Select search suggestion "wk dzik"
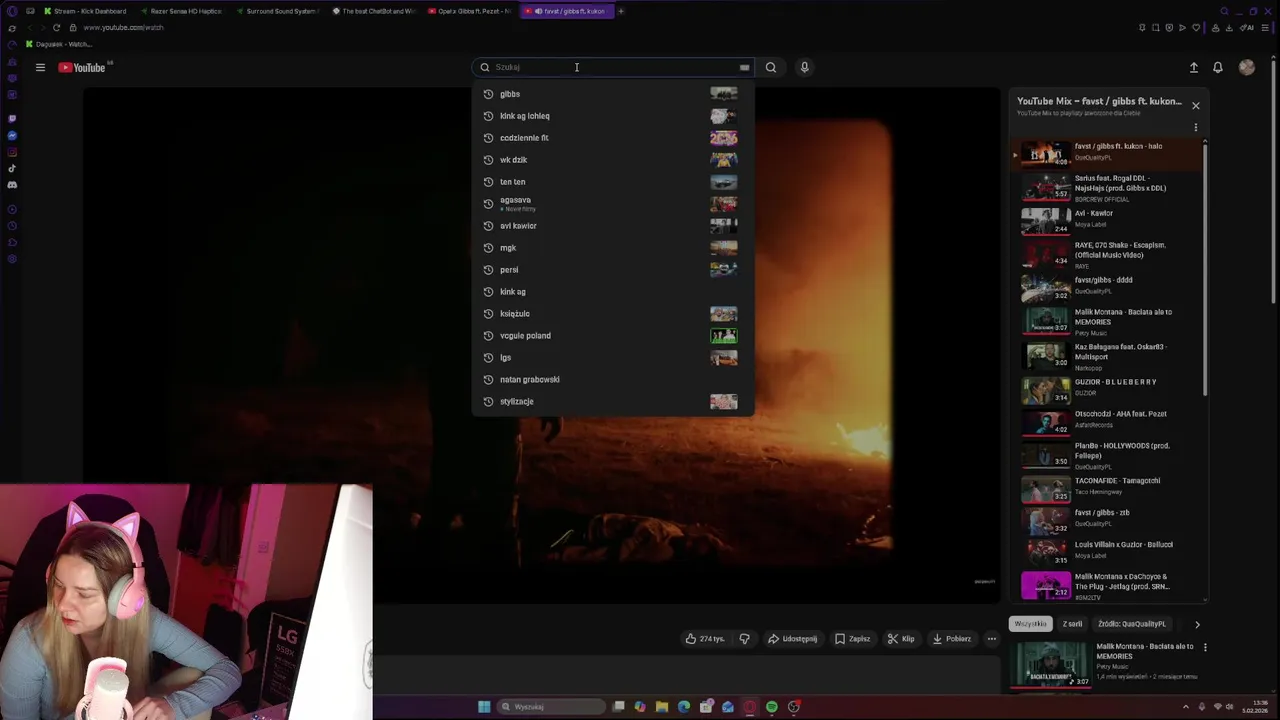1280x720 pixels. 613,160
